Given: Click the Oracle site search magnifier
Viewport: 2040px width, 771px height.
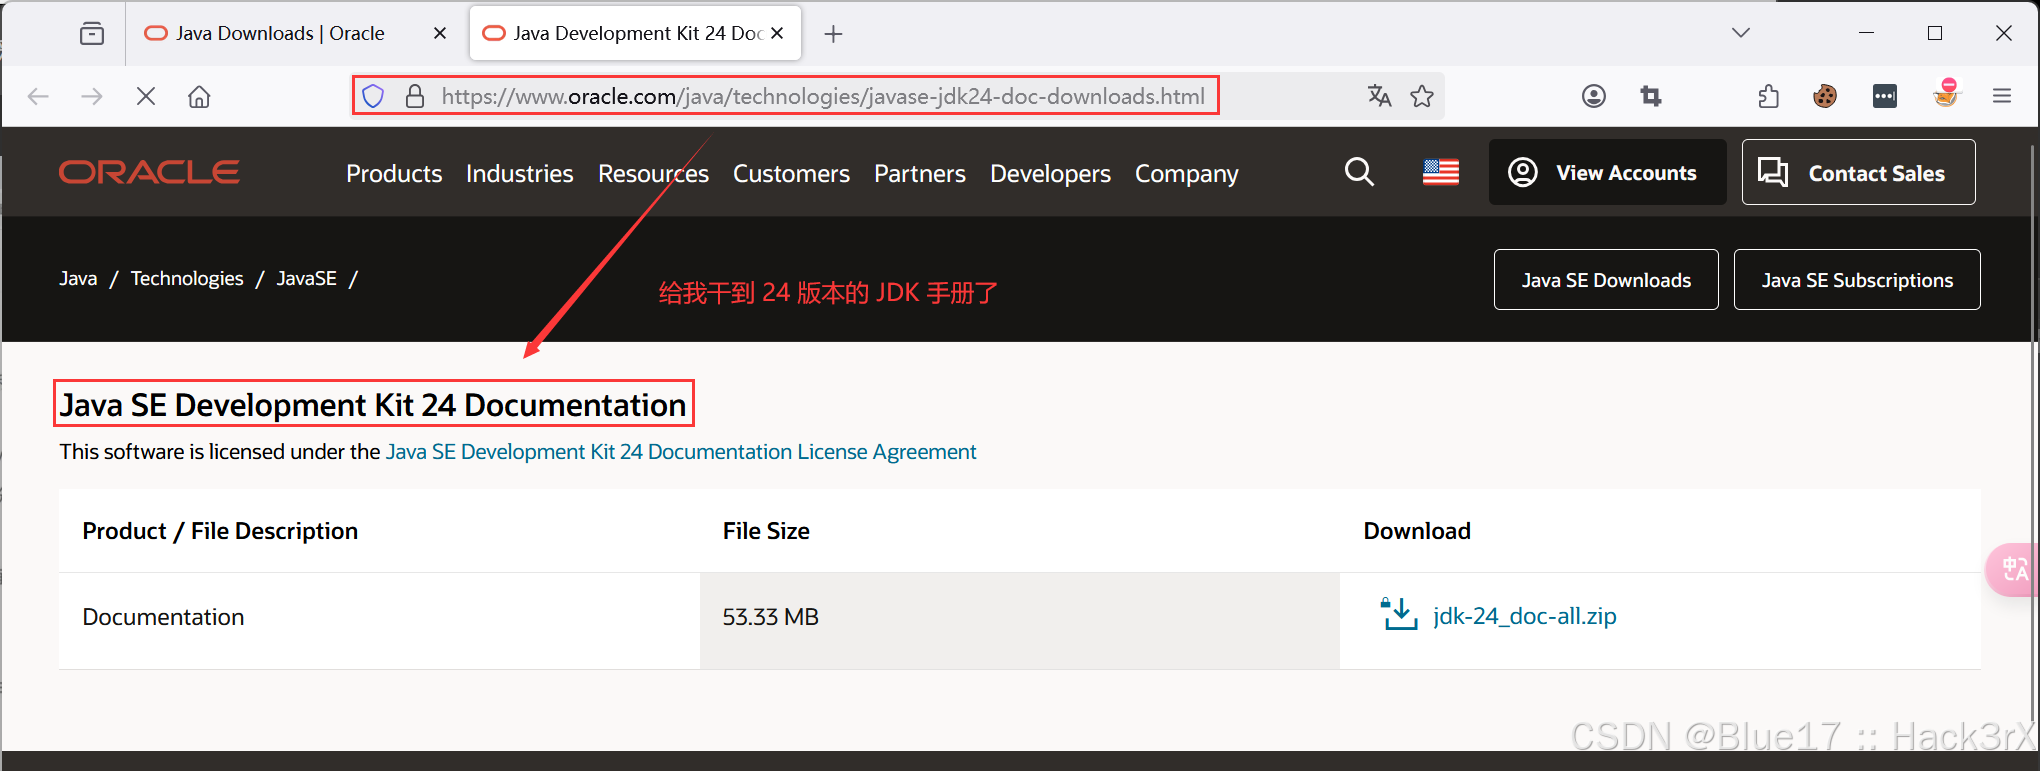Looking at the screenshot, I should 1359,172.
